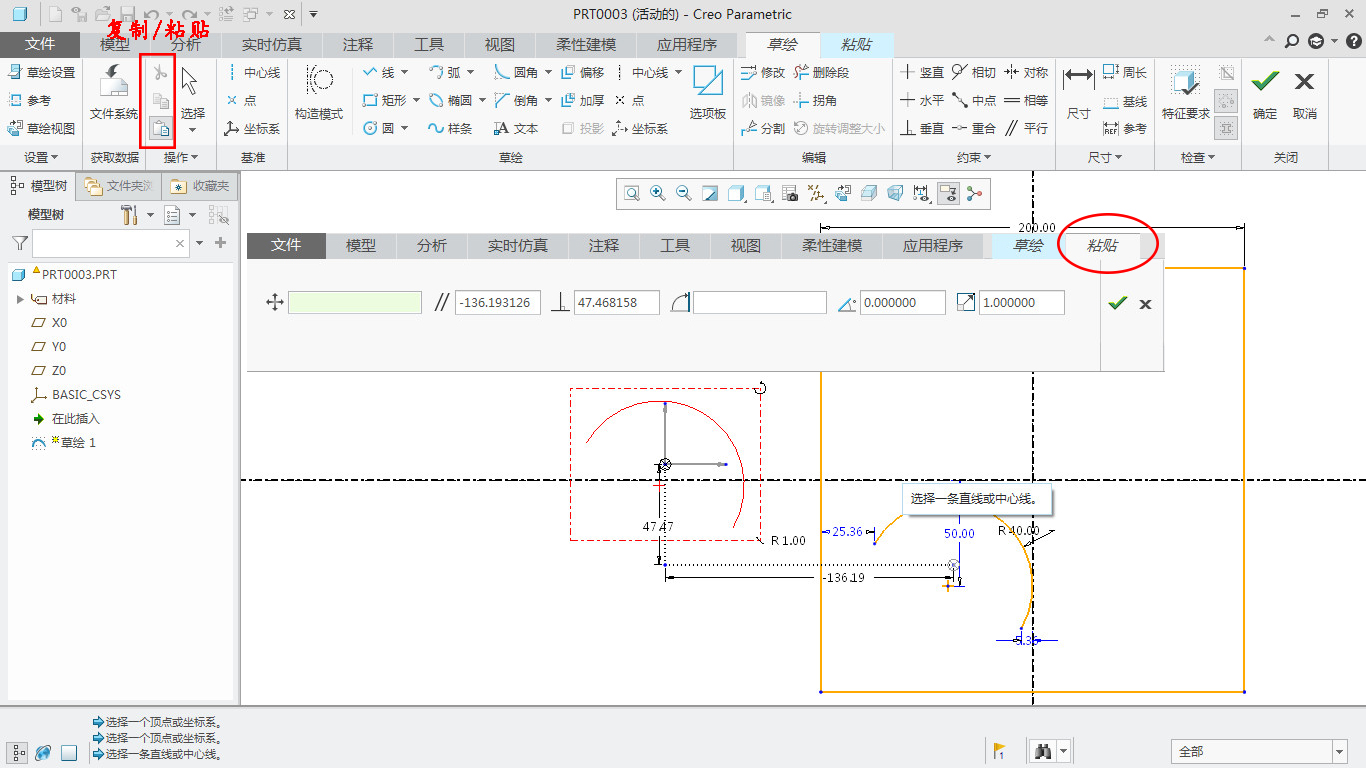Viewport: 1366px width, 768px height.
Task: Expand the 材料 node in model tree
Action: (x=20, y=299)
